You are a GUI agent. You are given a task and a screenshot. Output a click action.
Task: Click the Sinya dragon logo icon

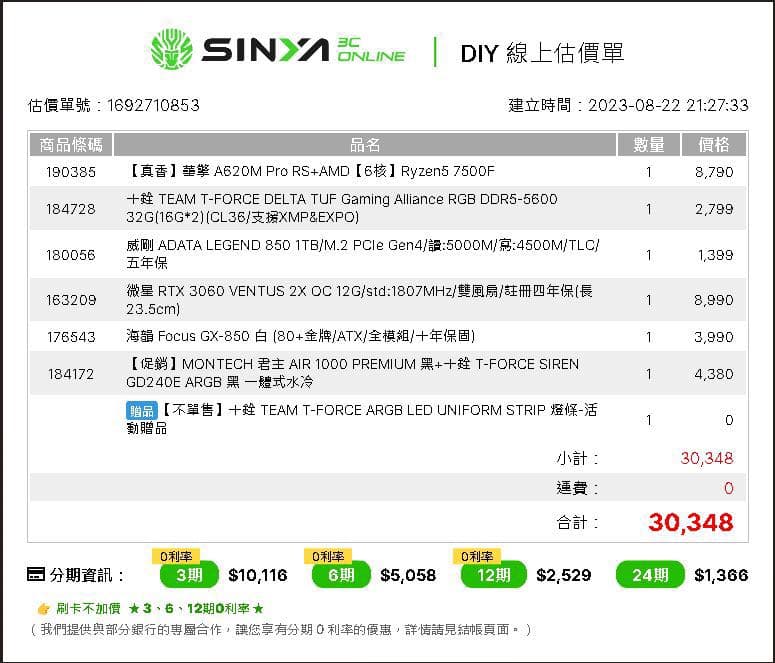click(171, 50)
